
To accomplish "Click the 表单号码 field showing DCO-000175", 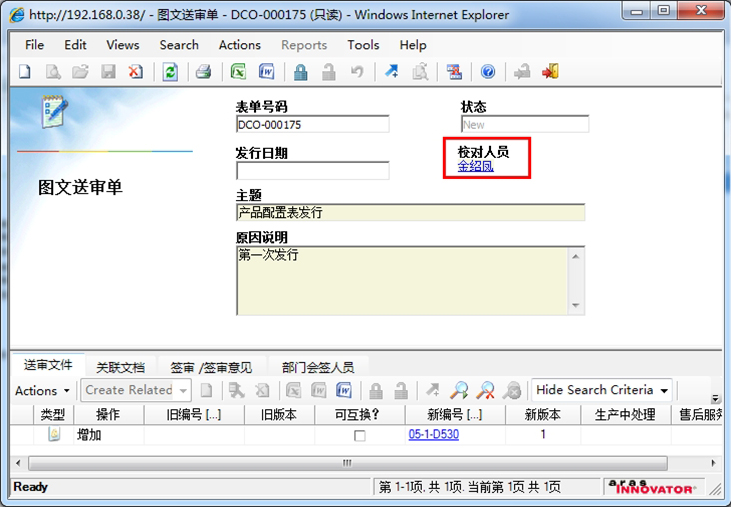I will click(x=312, y=124).
